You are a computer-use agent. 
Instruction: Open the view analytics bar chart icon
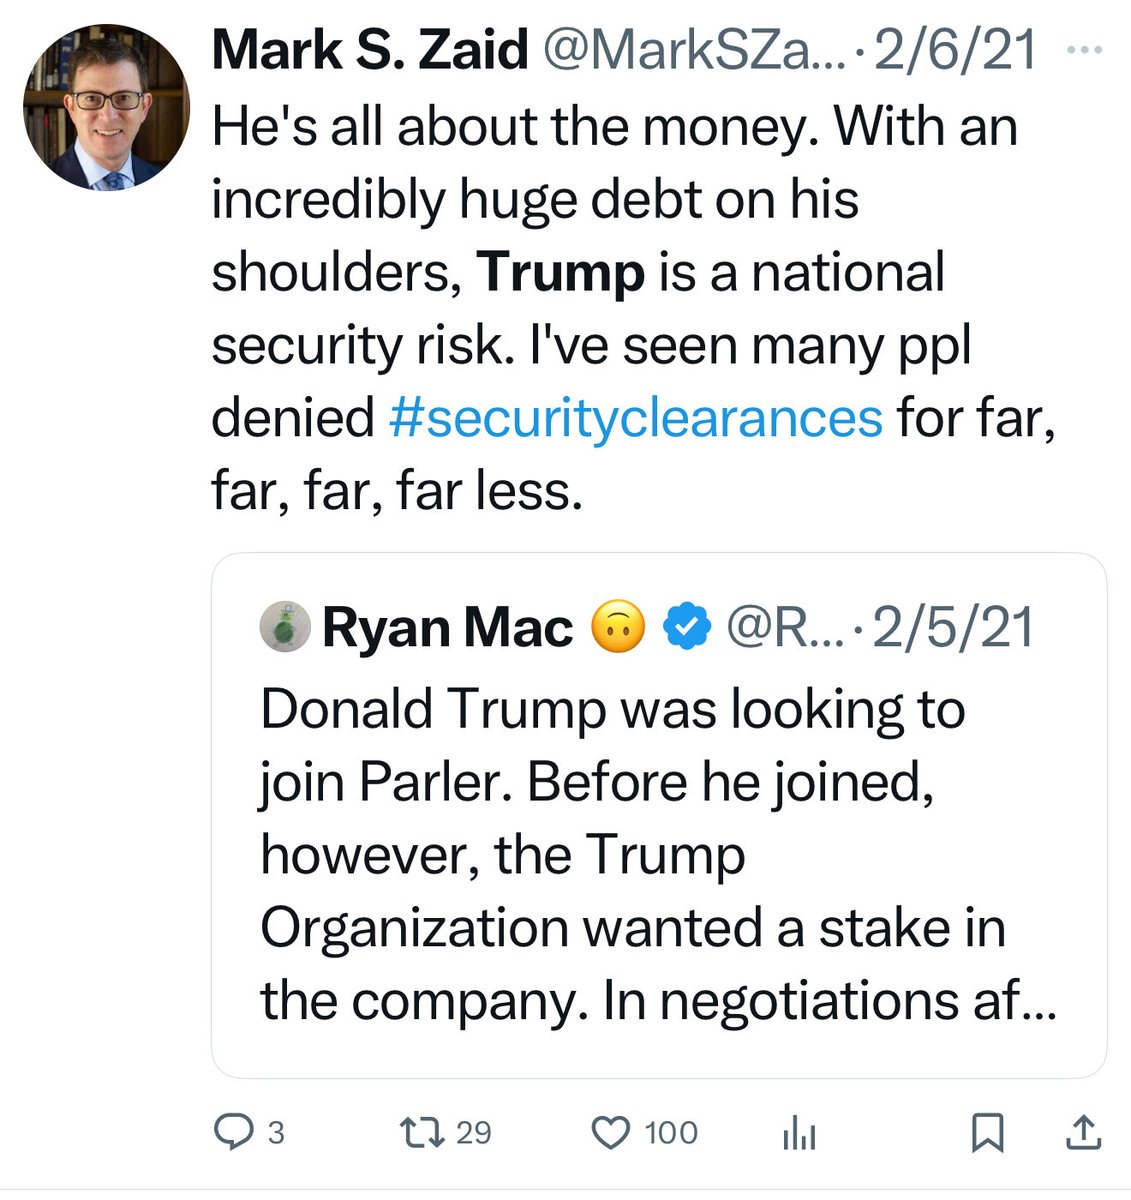[x=799, y=1134]
